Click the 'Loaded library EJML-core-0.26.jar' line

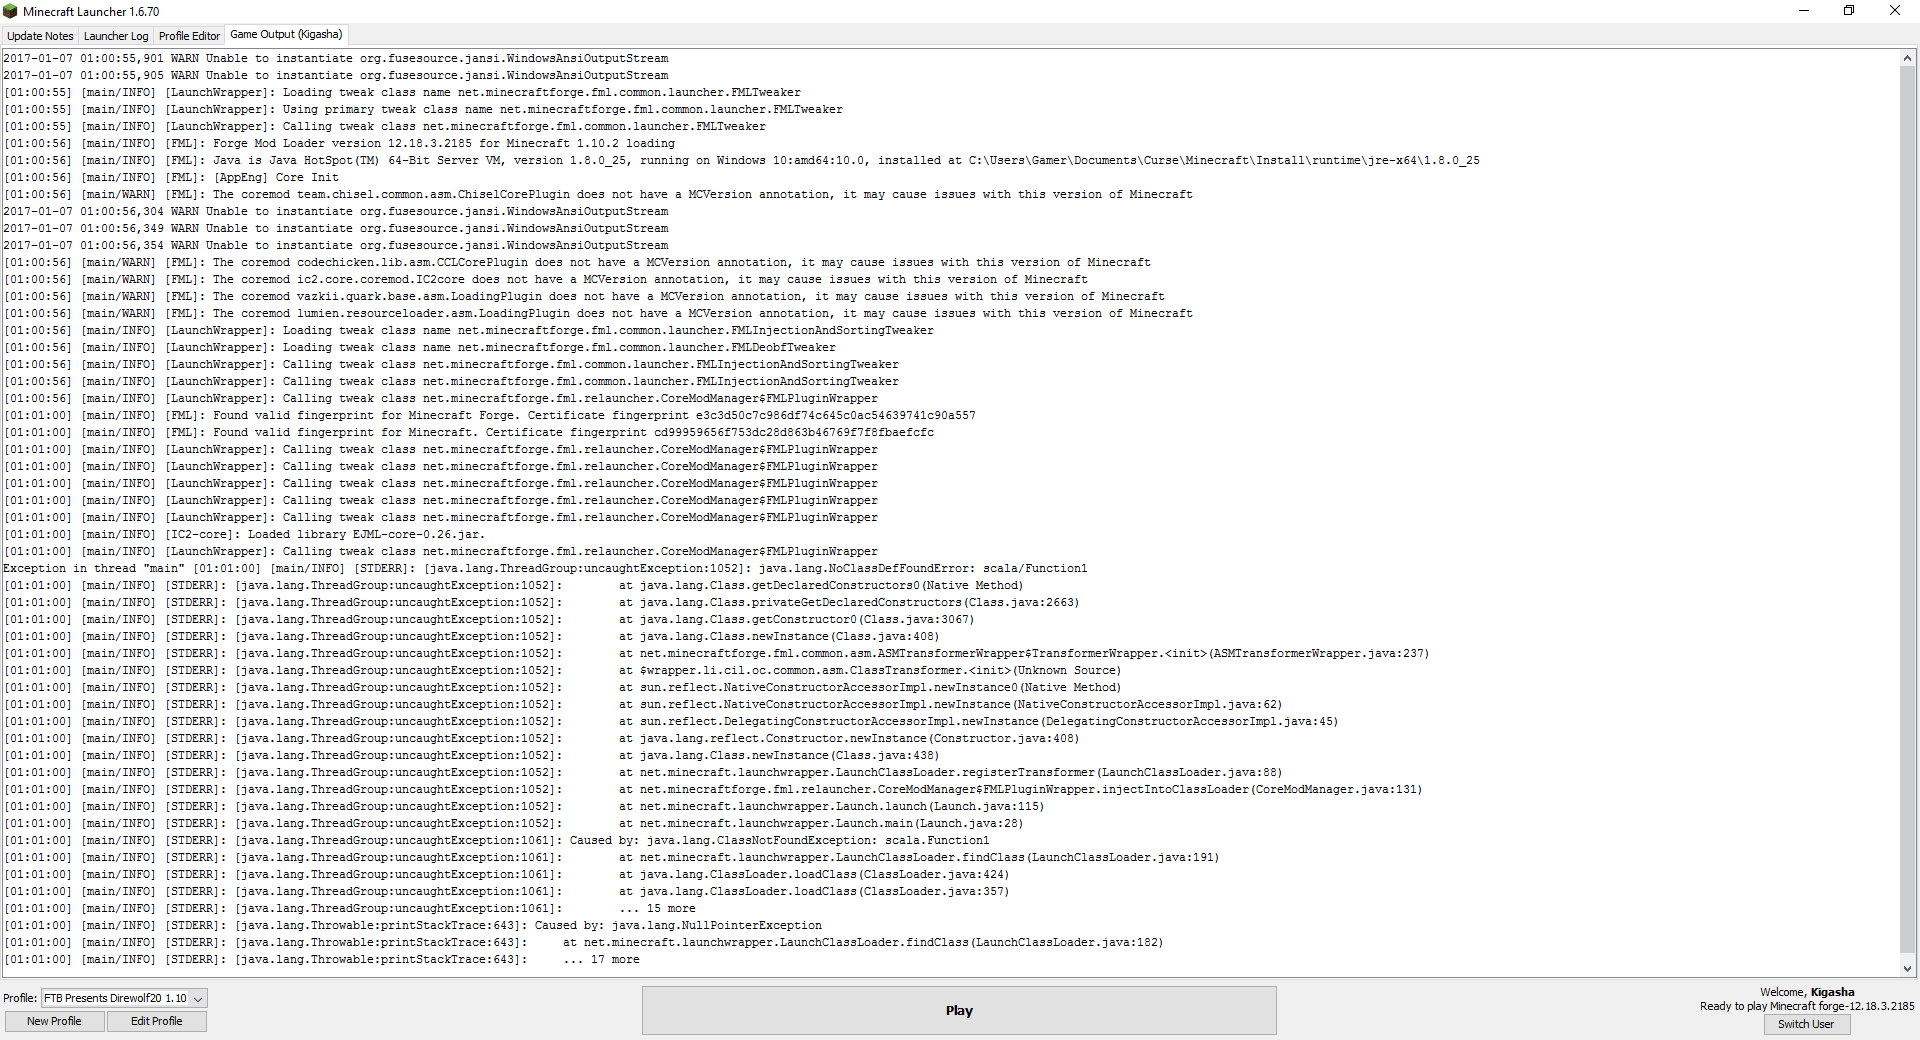[244, 534]
